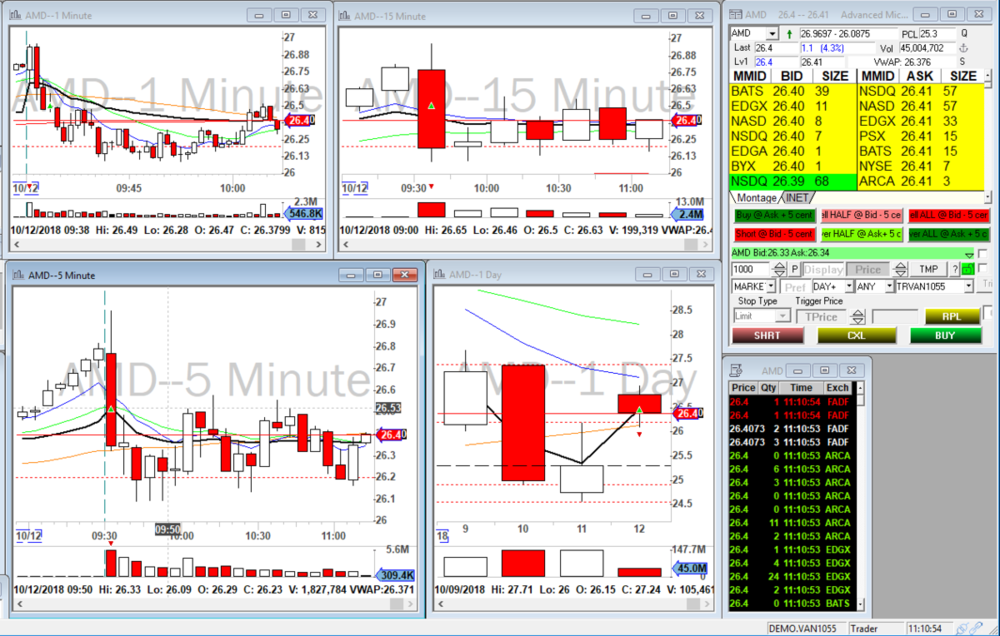Click the chart icon in the AMD--1 Minute title bar

18,16
